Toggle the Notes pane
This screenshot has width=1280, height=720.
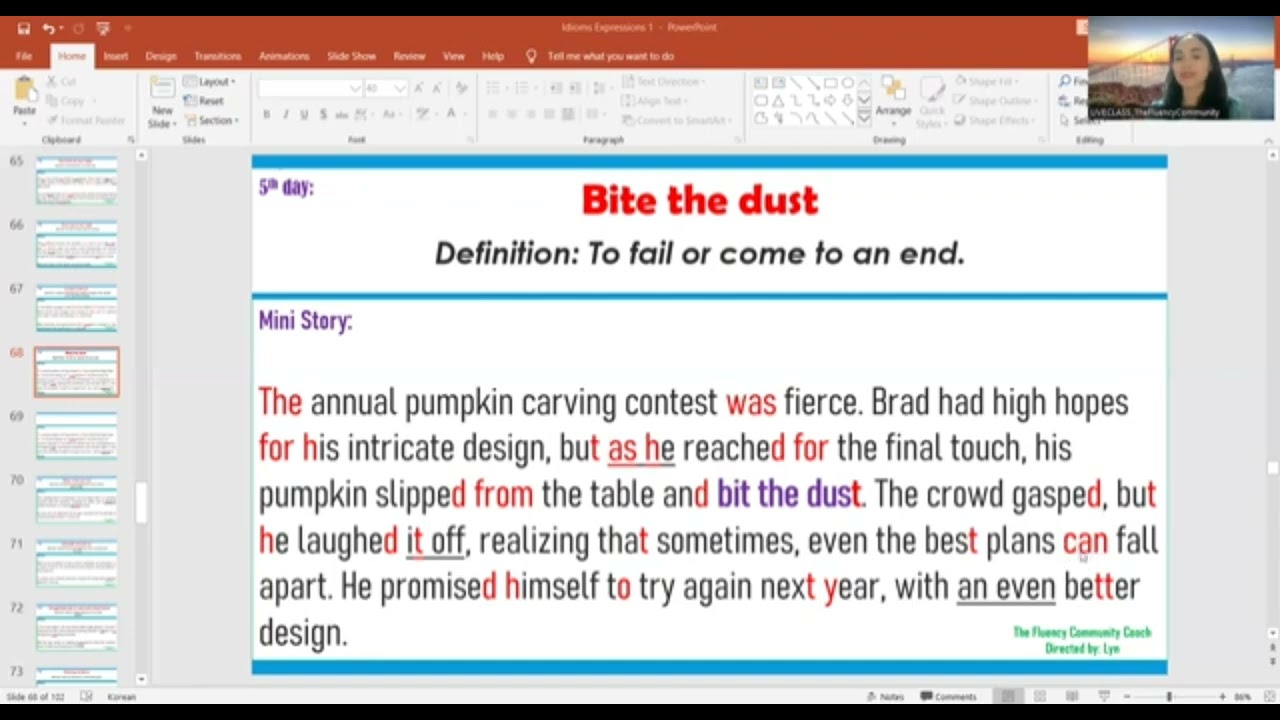886,696
